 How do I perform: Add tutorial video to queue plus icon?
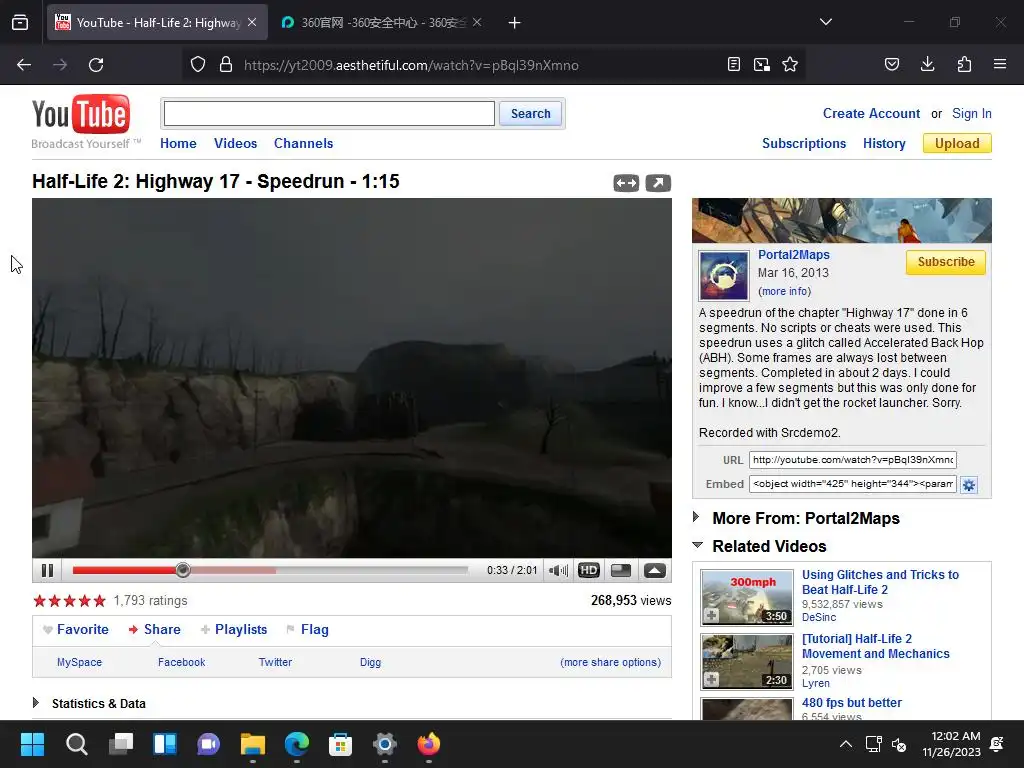[711, 679]
